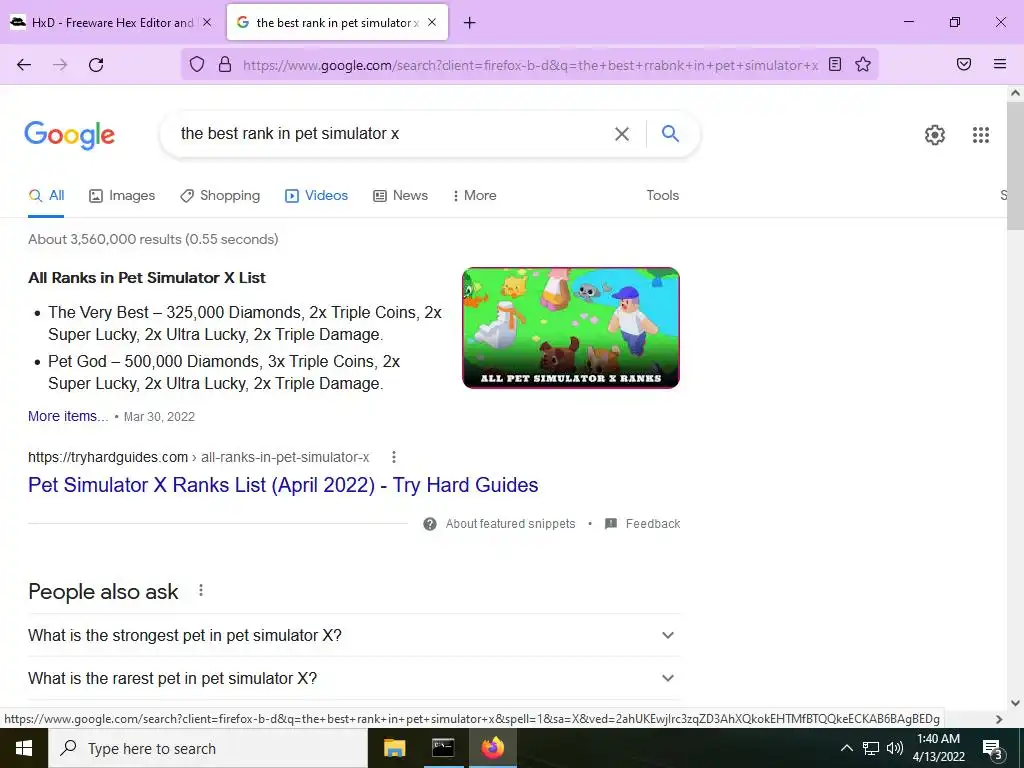Open the More search categories menu
This screenshot has height=768, width=1024.
pos(474,195)
